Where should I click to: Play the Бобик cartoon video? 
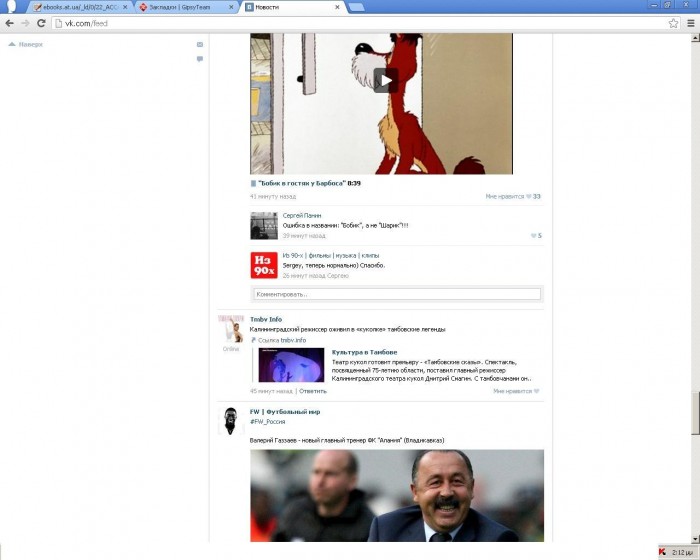point(385,80)
